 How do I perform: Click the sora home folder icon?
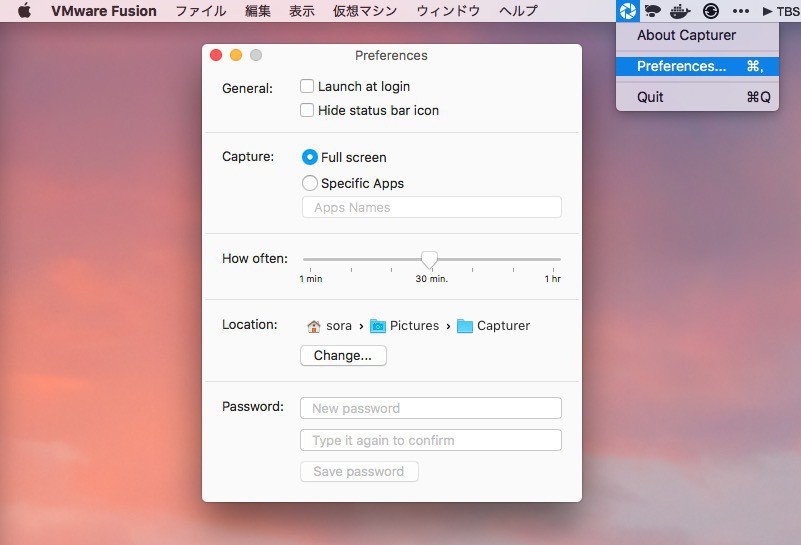click(314, 326)
